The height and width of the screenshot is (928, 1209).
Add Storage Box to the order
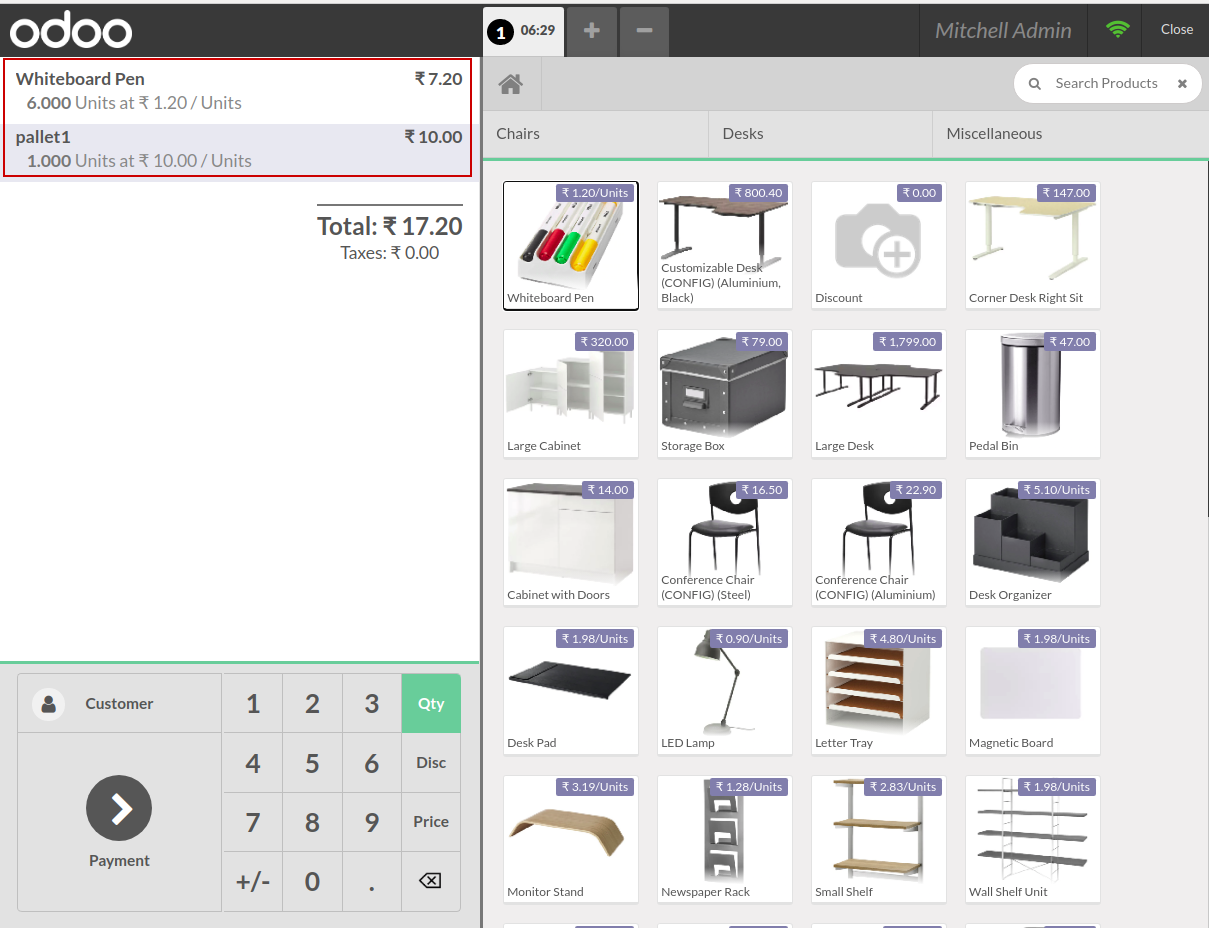(x=725, y=394)
